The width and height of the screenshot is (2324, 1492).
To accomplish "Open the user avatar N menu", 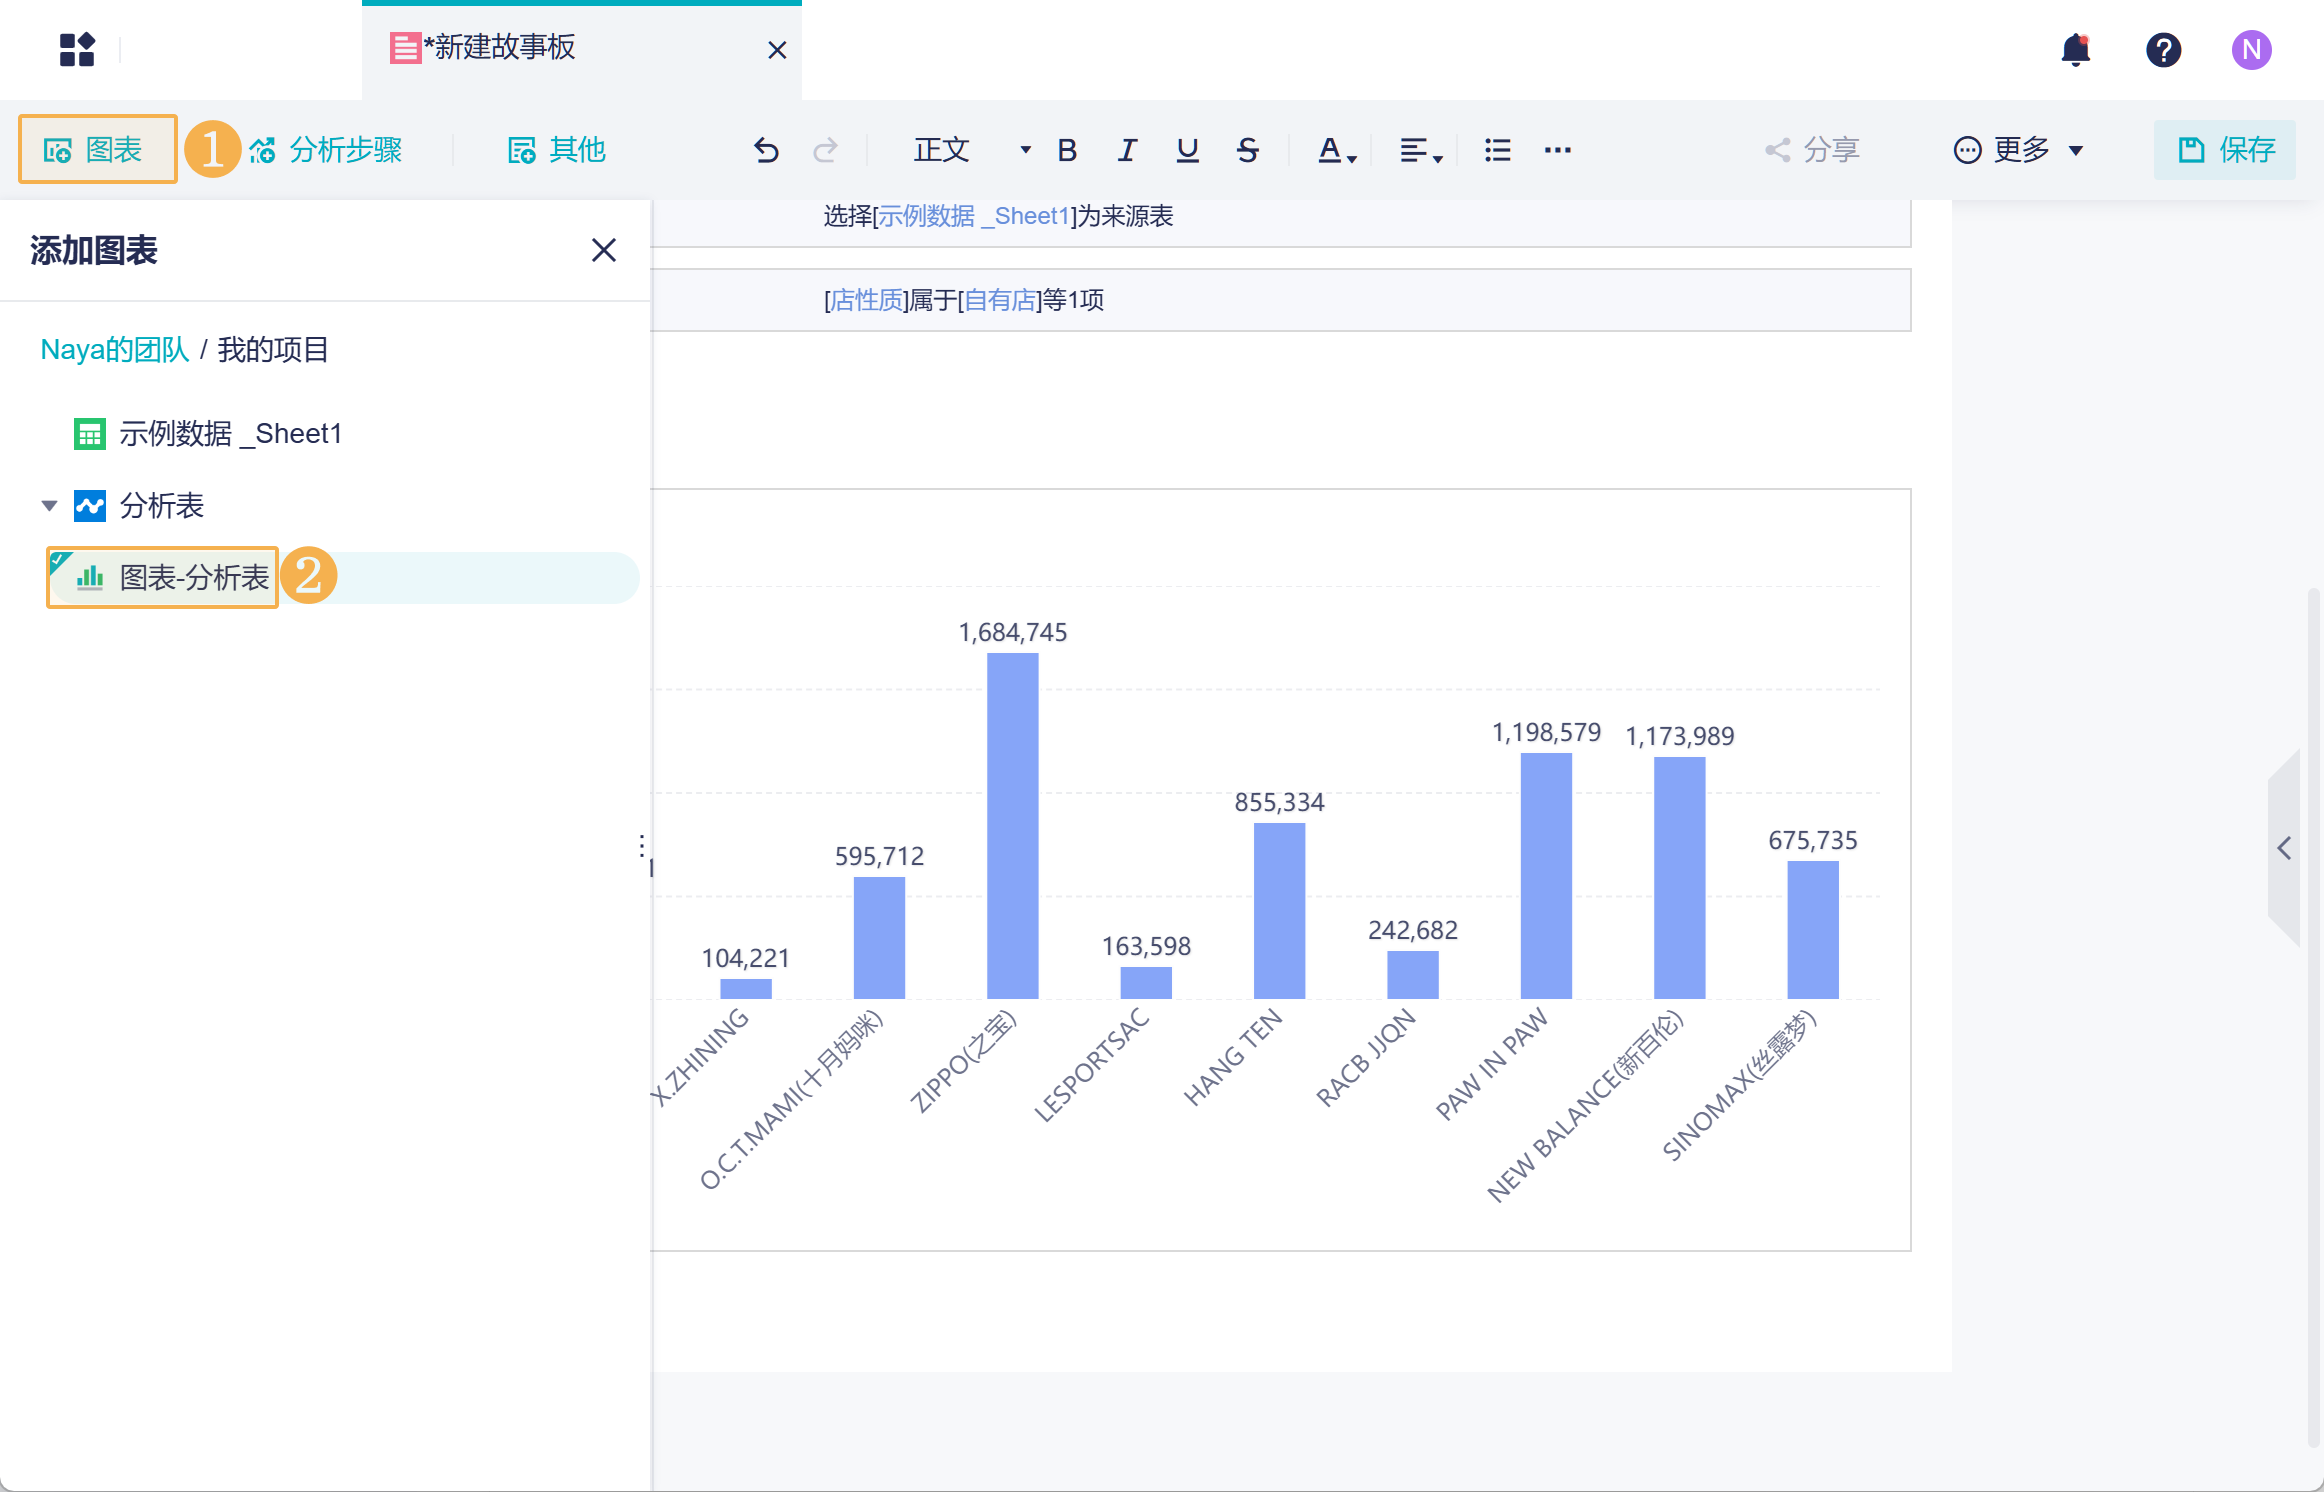I will click(2251, 49).
